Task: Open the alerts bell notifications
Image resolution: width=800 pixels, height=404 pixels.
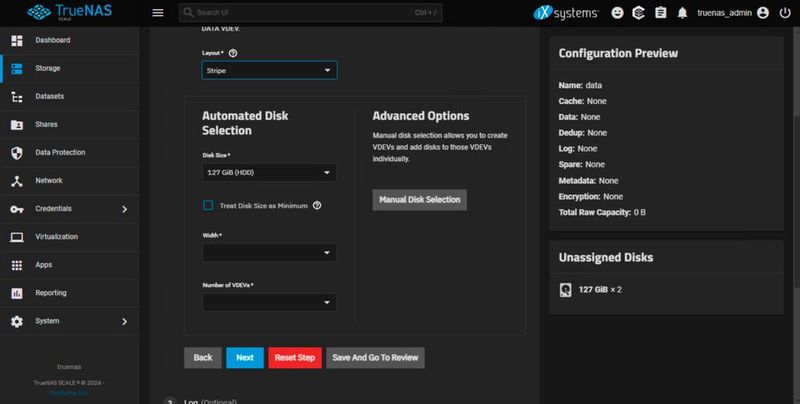Action: point(683,13)
